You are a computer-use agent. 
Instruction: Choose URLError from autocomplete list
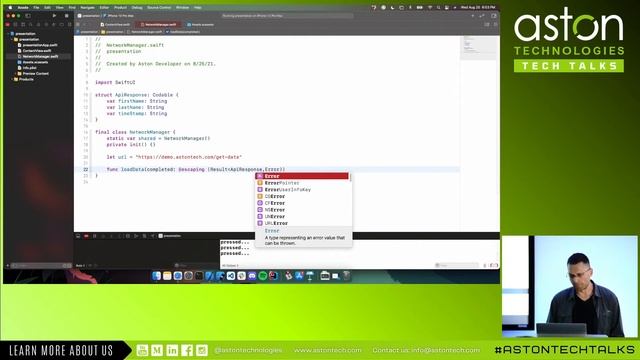(x=302, y=223)
